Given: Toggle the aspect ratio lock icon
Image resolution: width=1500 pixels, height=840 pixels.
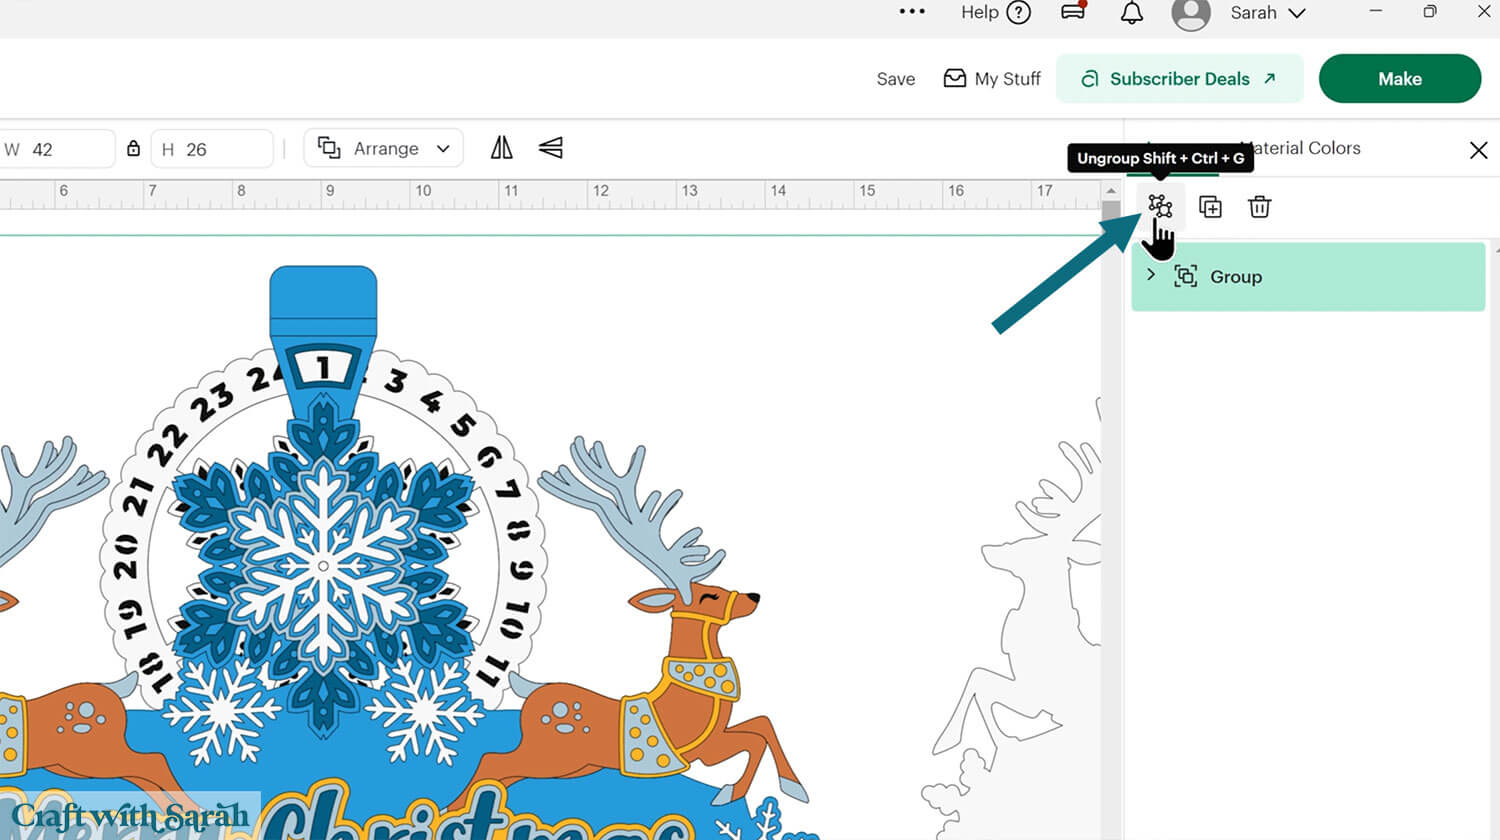Looking at the screenshot, I should 133,149.
